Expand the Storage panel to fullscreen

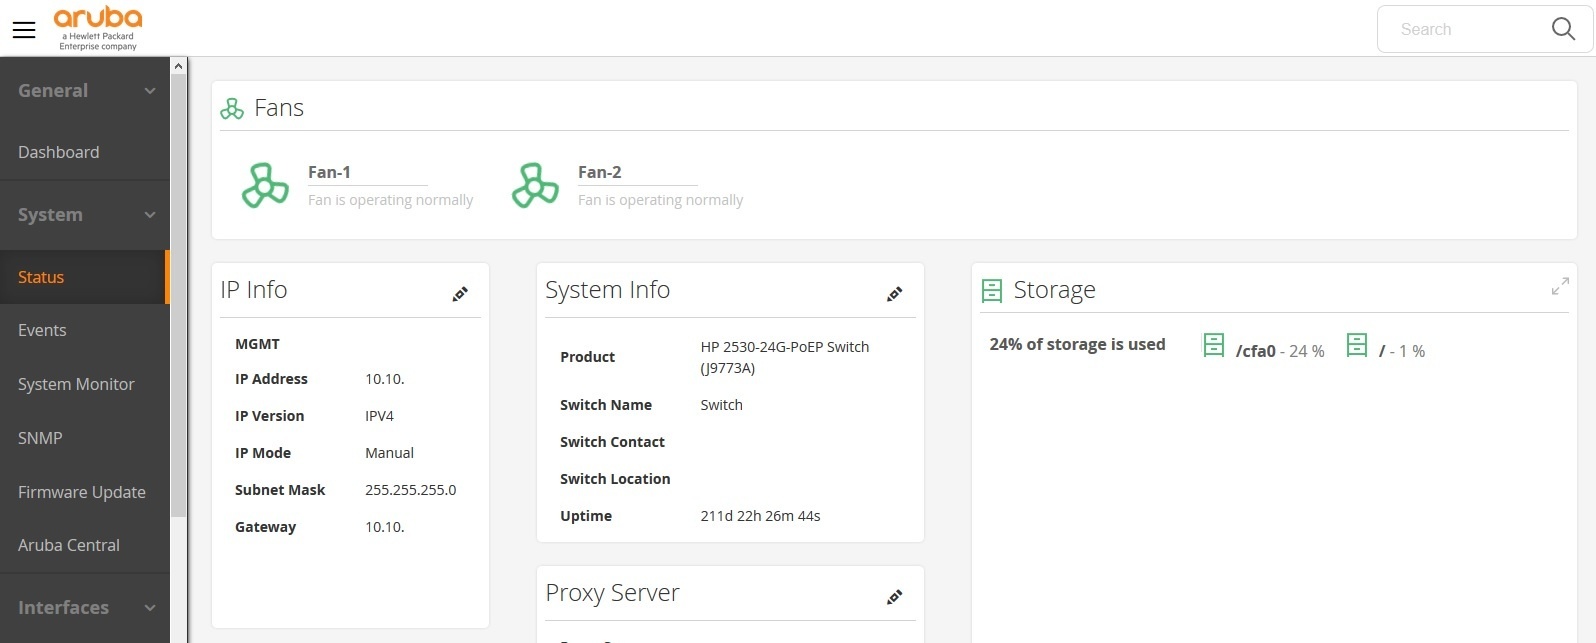click(1559, 287)
